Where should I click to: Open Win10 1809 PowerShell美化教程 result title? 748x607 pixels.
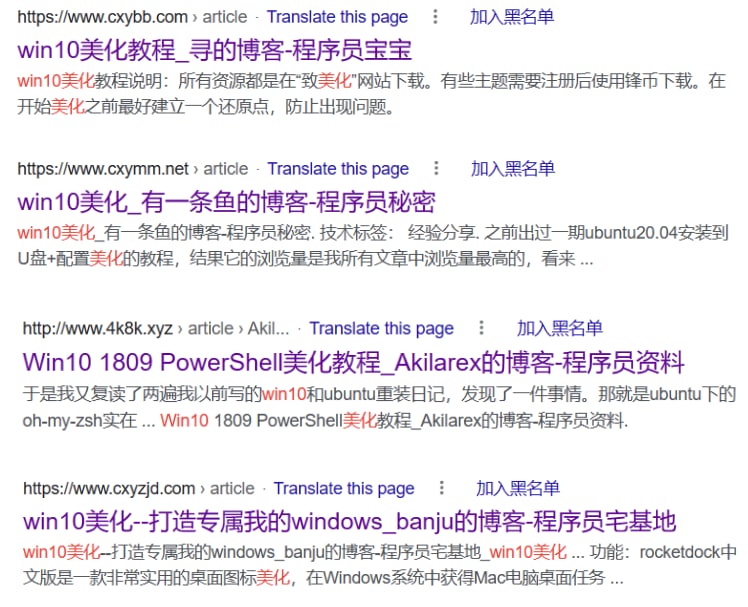pos(353,362)
